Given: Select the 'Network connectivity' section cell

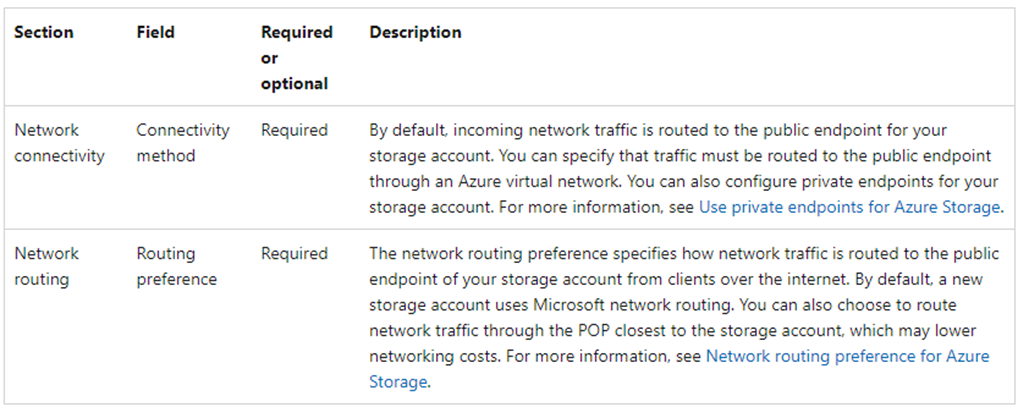Looking at the screenshot, I should 59,143.
